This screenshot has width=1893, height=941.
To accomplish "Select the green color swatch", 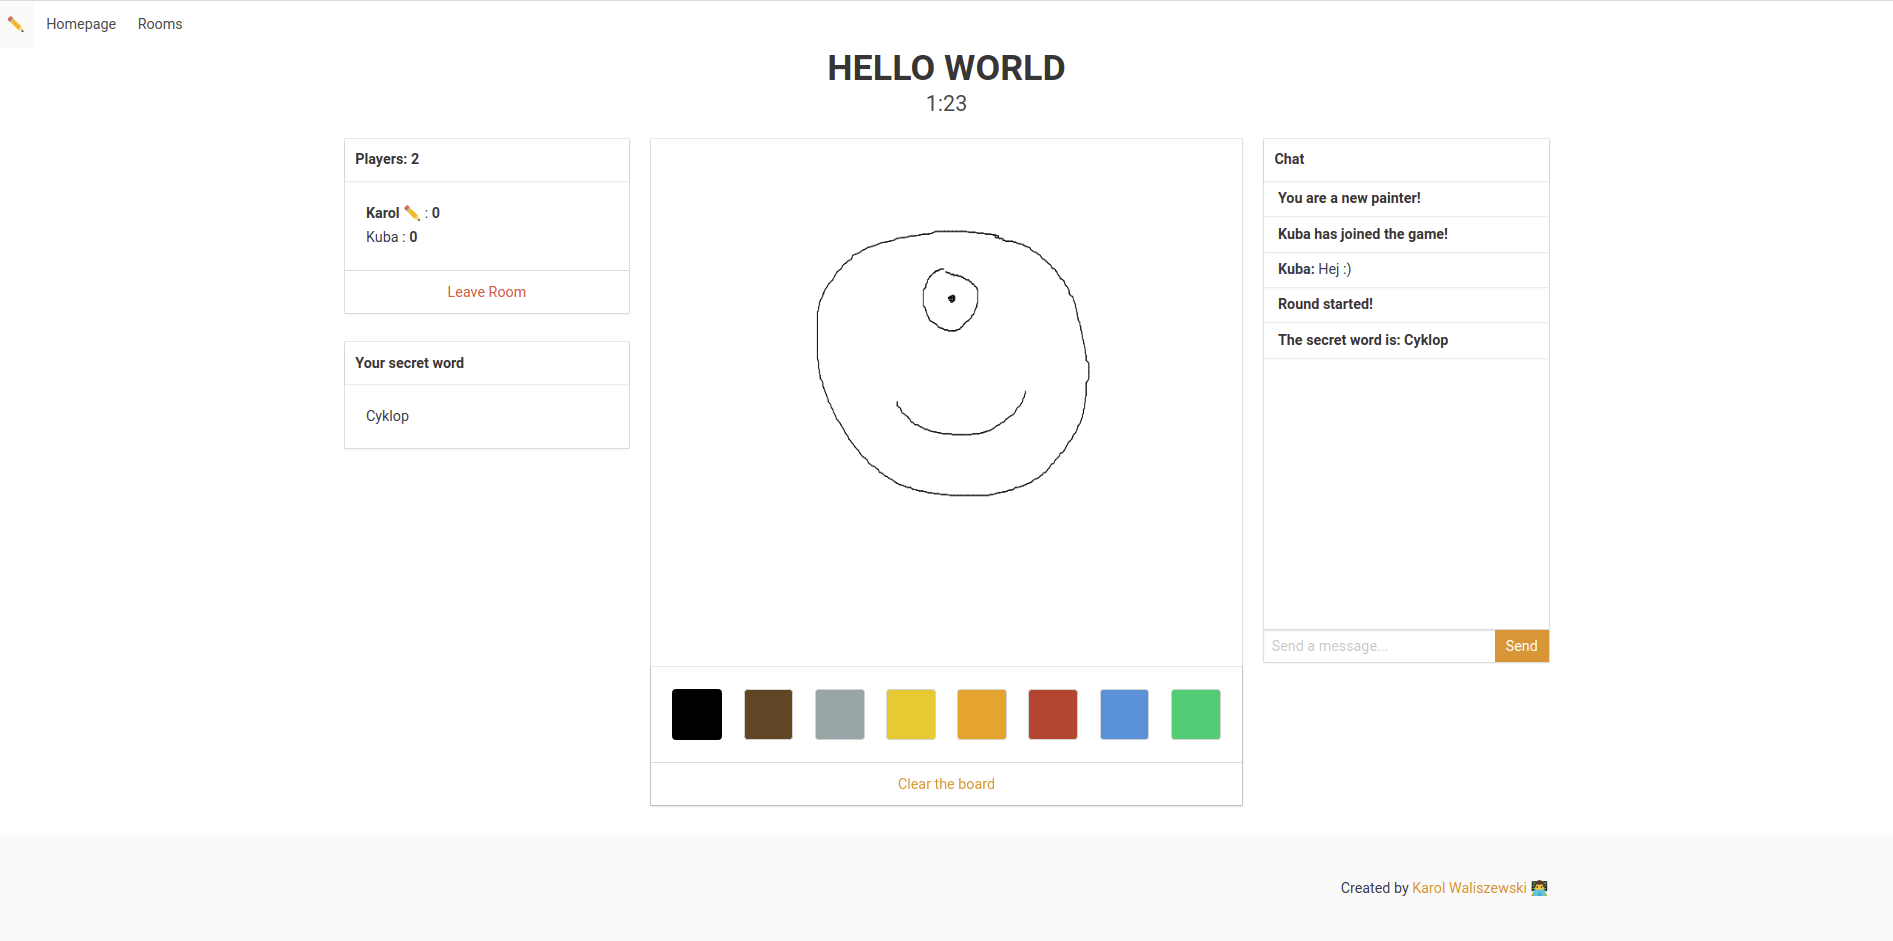I will pos(1196,715).
